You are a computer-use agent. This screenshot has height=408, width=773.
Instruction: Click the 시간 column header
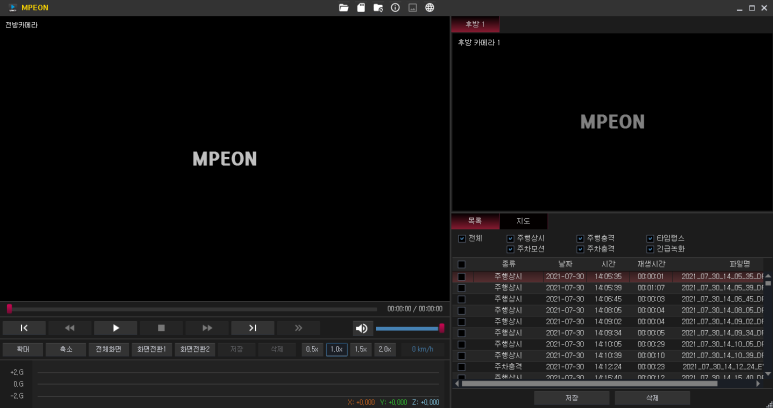(608, 265)
